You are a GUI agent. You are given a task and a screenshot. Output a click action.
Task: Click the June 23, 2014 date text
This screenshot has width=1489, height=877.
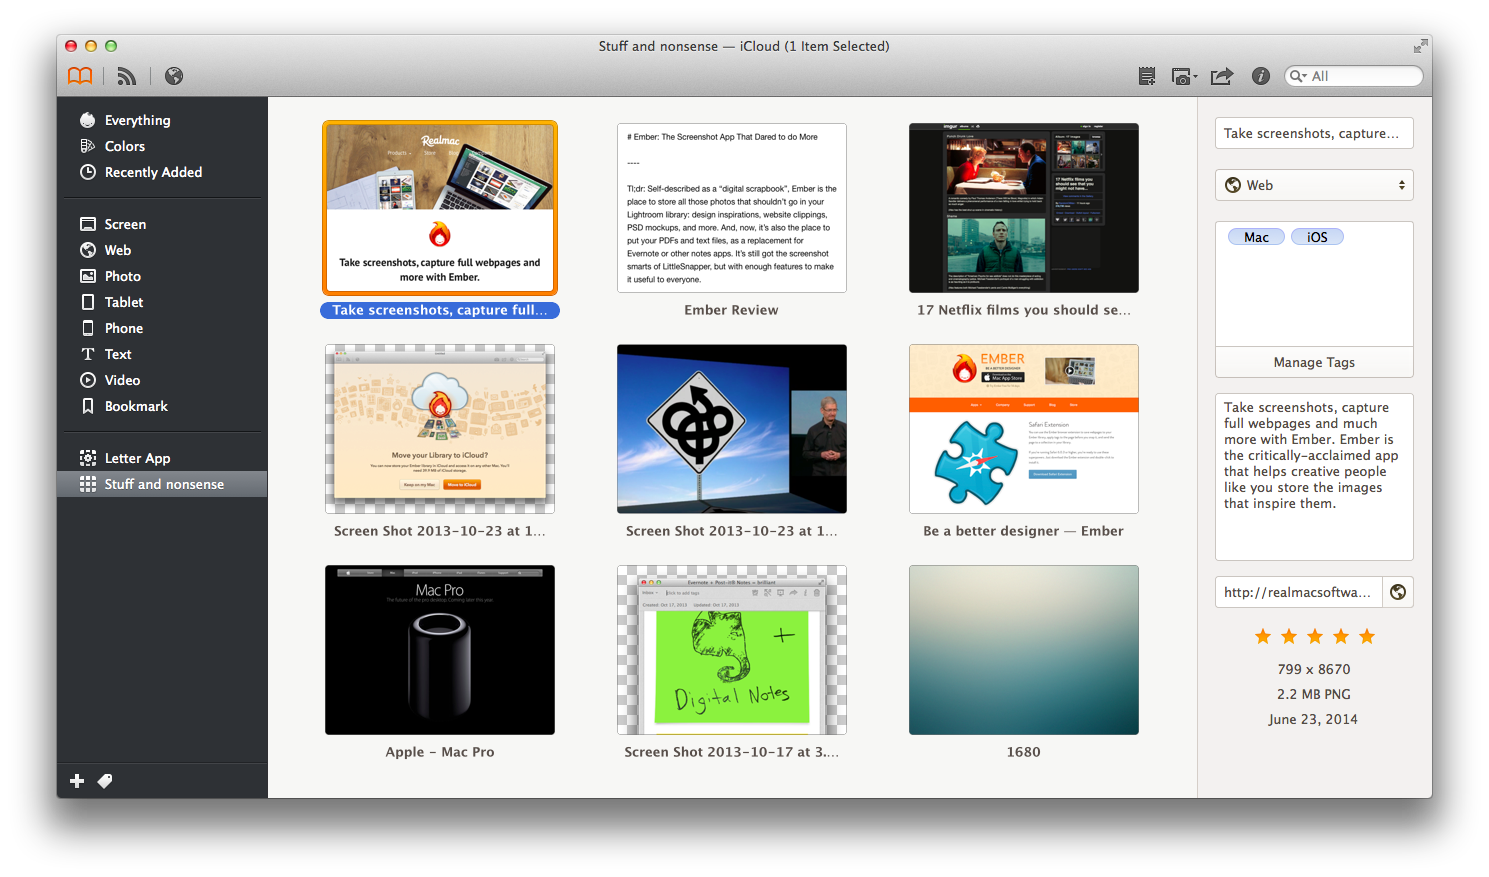click(x=1313, y=719)
